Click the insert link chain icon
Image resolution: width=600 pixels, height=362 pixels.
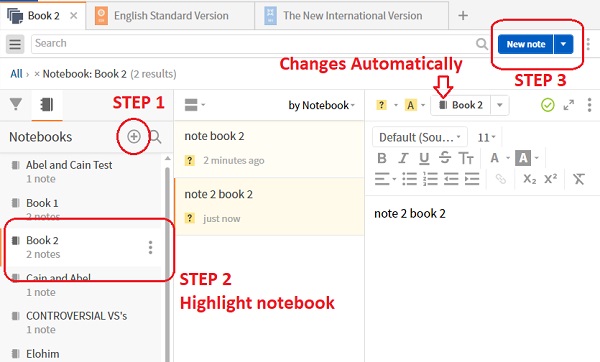click(x=501, y=179)
